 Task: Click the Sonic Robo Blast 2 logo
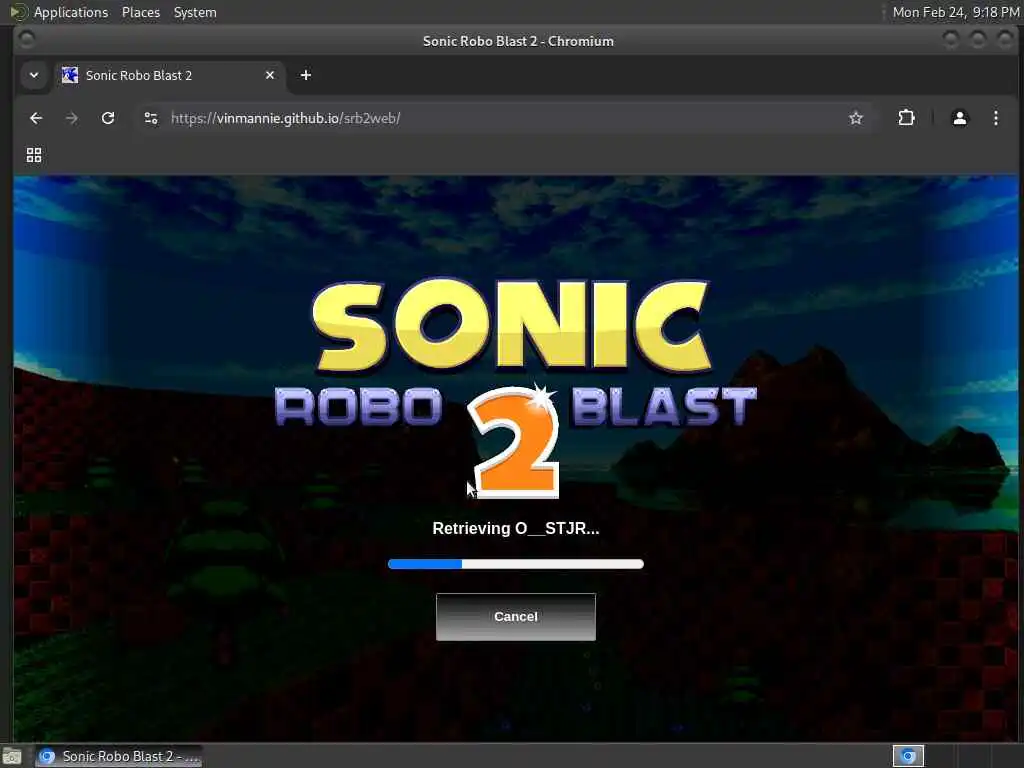[x=515, y=388]
